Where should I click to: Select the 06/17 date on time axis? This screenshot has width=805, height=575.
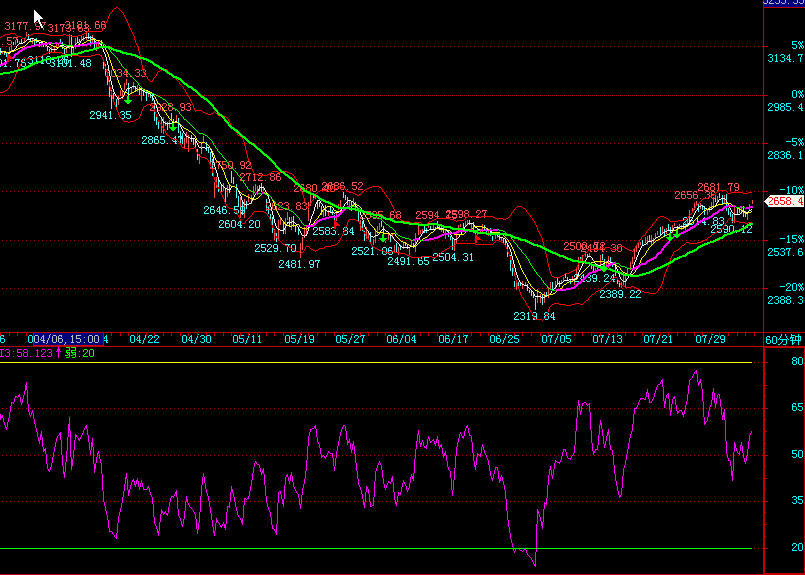pos(453,339)
